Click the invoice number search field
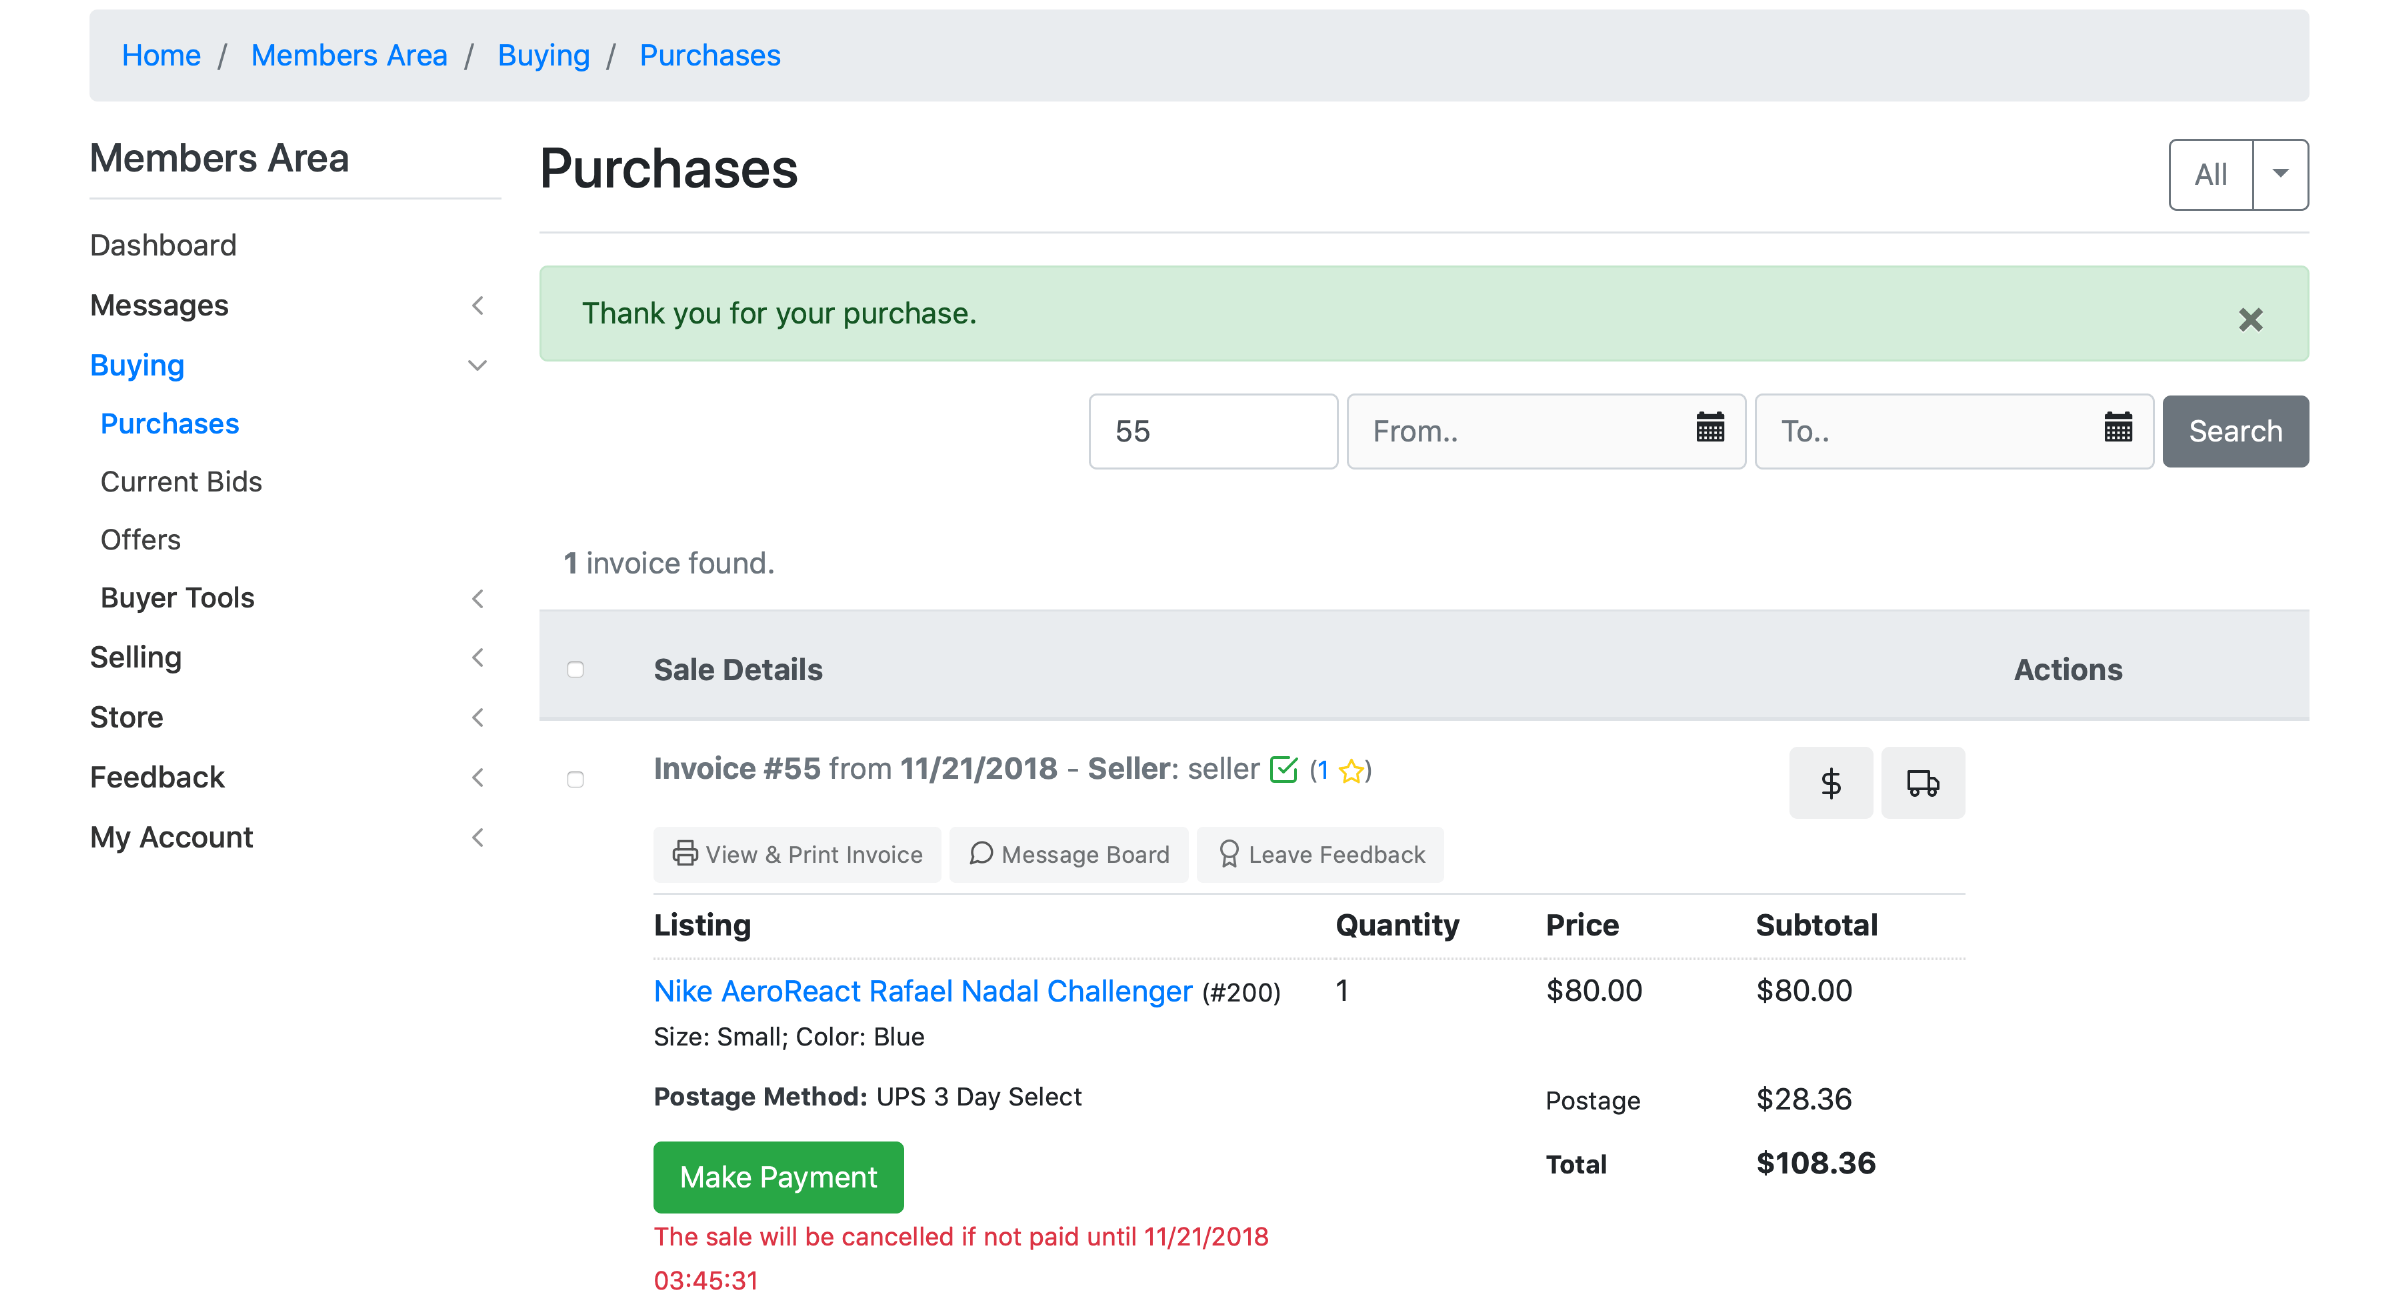Screen dimensions: 2400x1300 click(x=1213, y=431)
